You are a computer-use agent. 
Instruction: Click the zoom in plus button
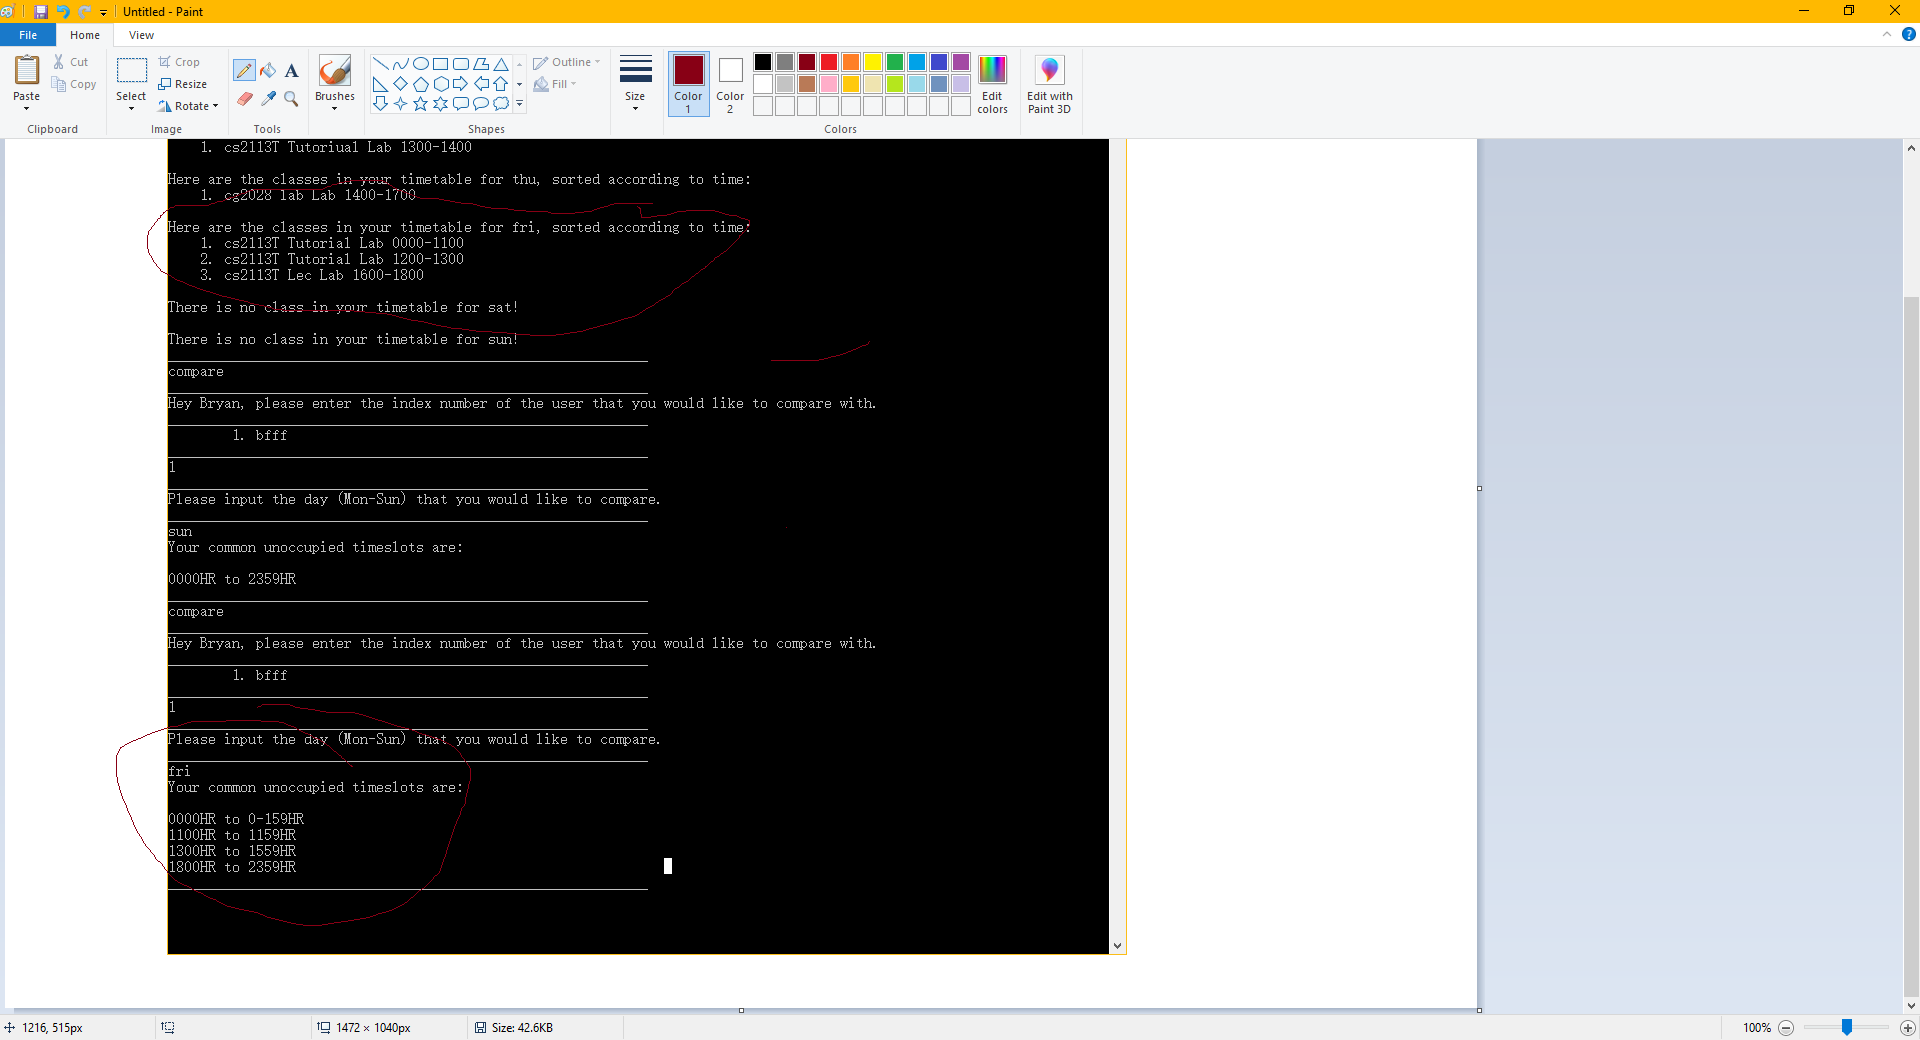click(1907, 1027)
